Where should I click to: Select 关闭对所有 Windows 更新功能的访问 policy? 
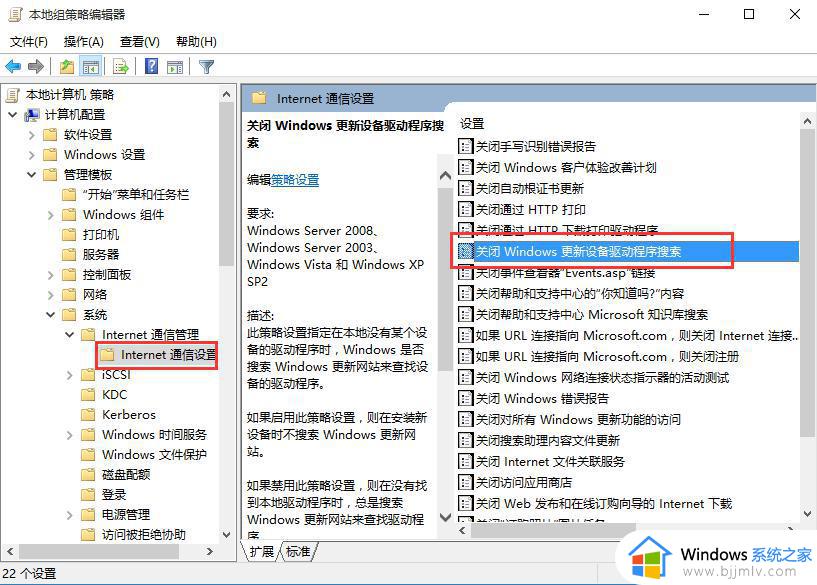coord(578,419)
